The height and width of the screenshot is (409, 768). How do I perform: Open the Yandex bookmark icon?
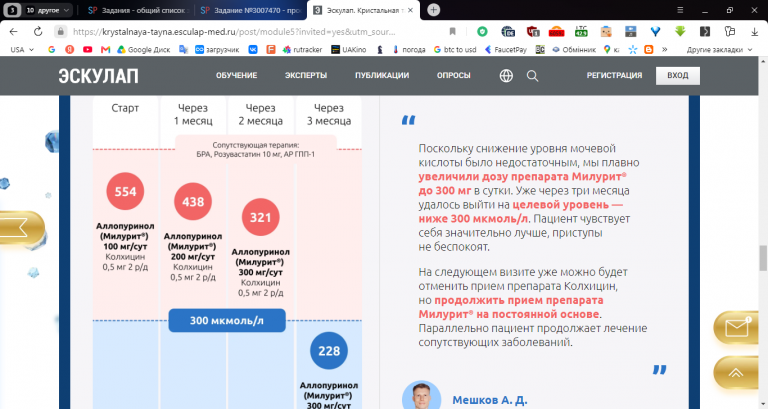[70, 49]
